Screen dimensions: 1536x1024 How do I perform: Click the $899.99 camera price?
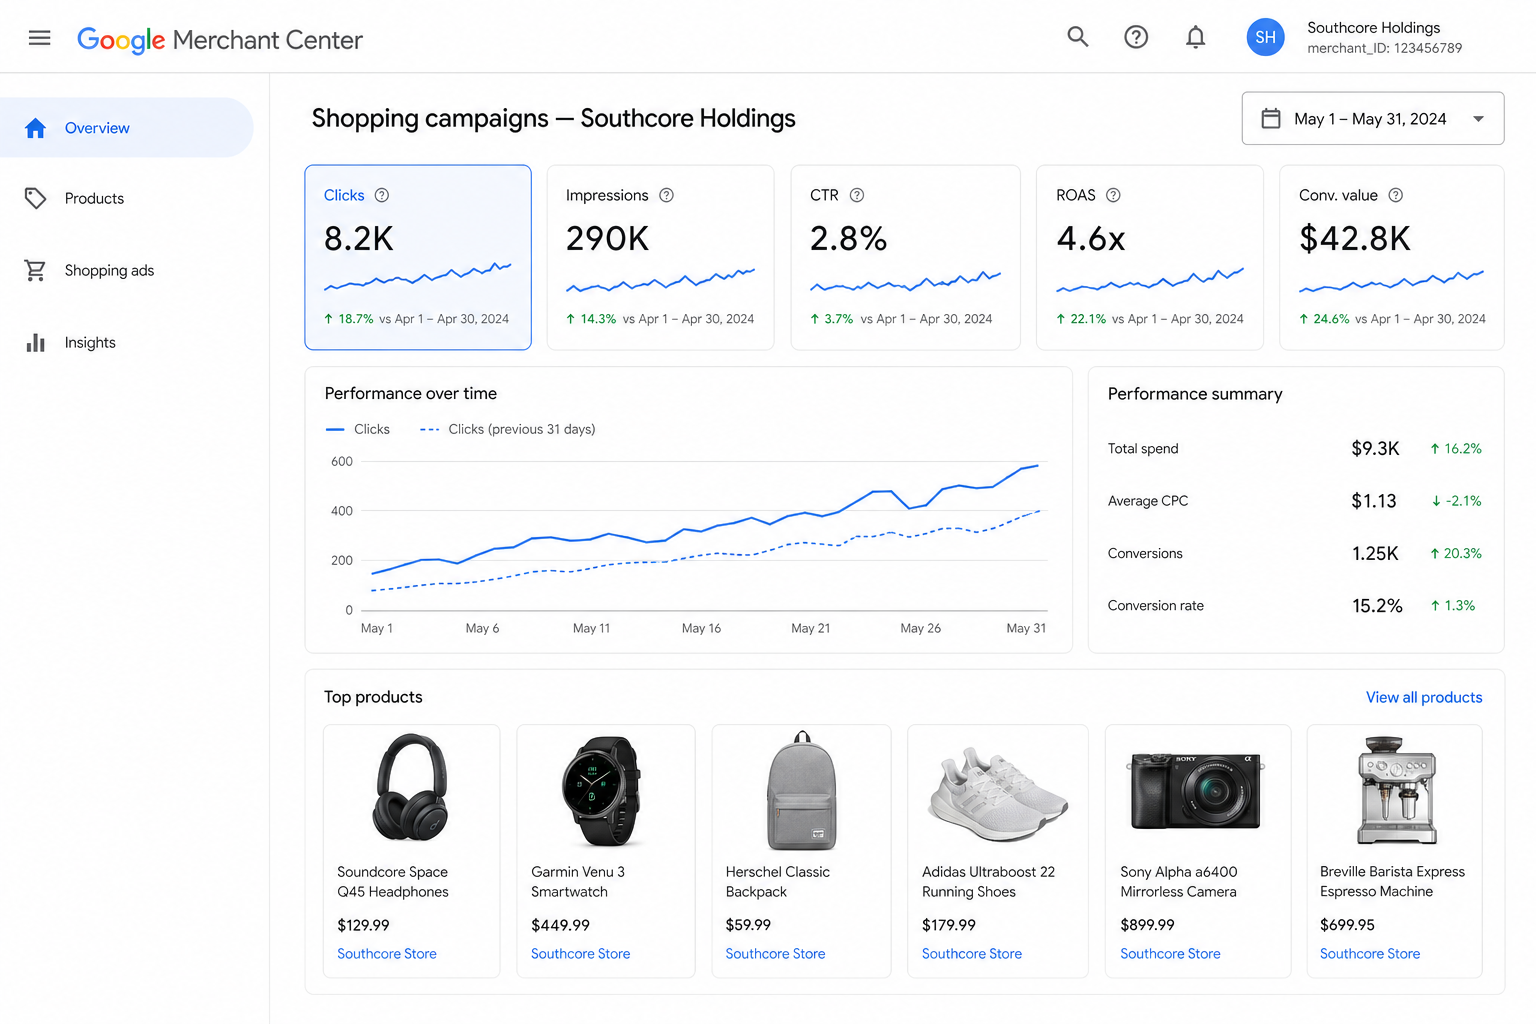(x=1147, y=925)
